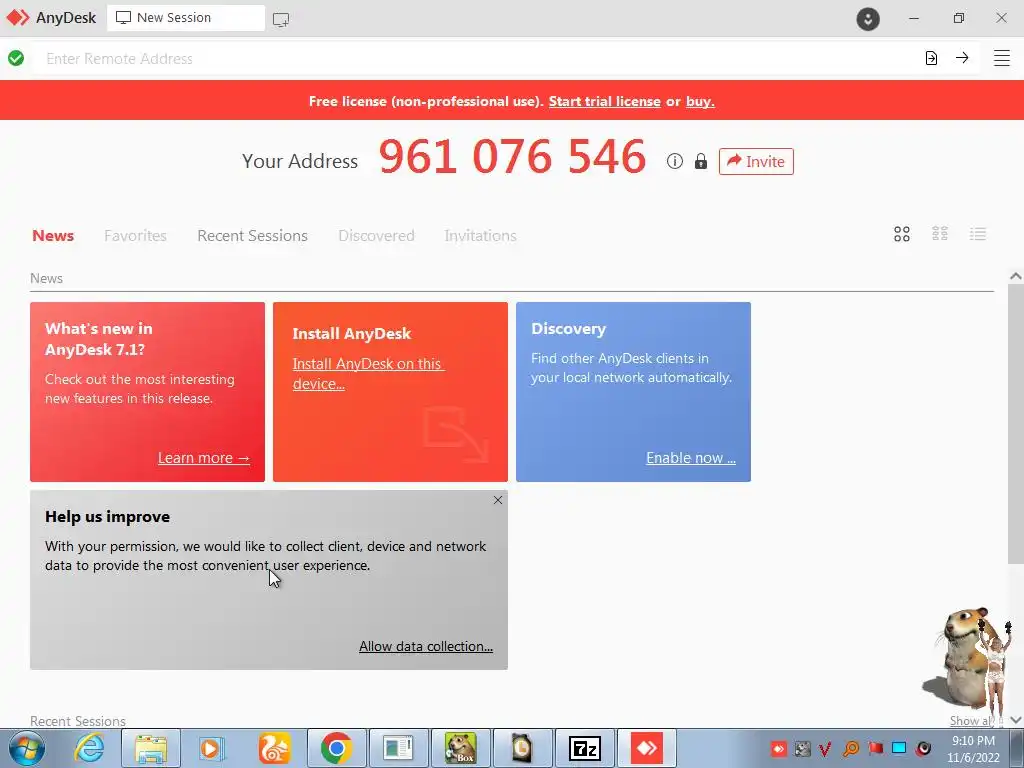Click the cyan monitor network tray icon
Screen dimensions: 1024x768
[x=899, y=748]
